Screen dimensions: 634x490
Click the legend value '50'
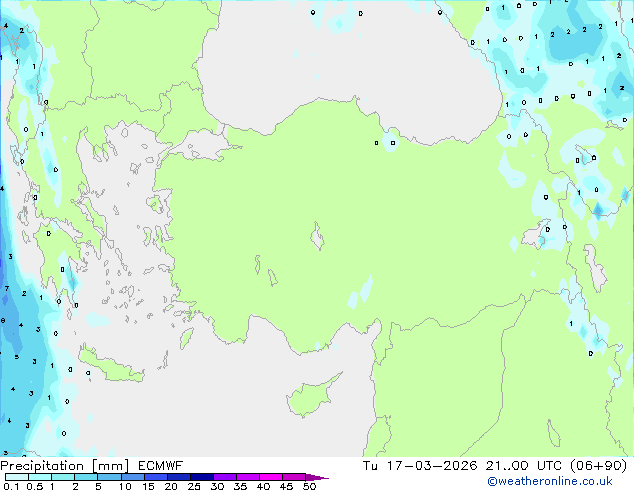pyautogui.click(x=310, y=486)
